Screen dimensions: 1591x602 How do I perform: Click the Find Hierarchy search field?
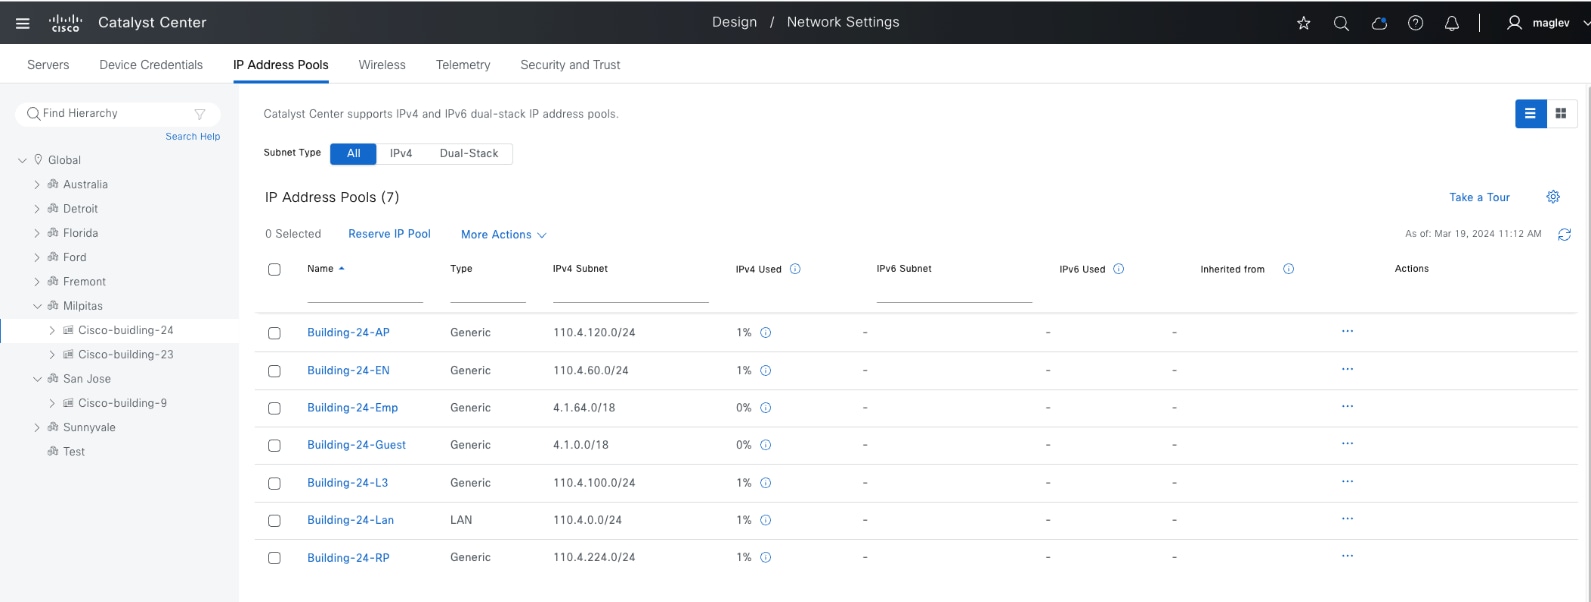[115, 114]
